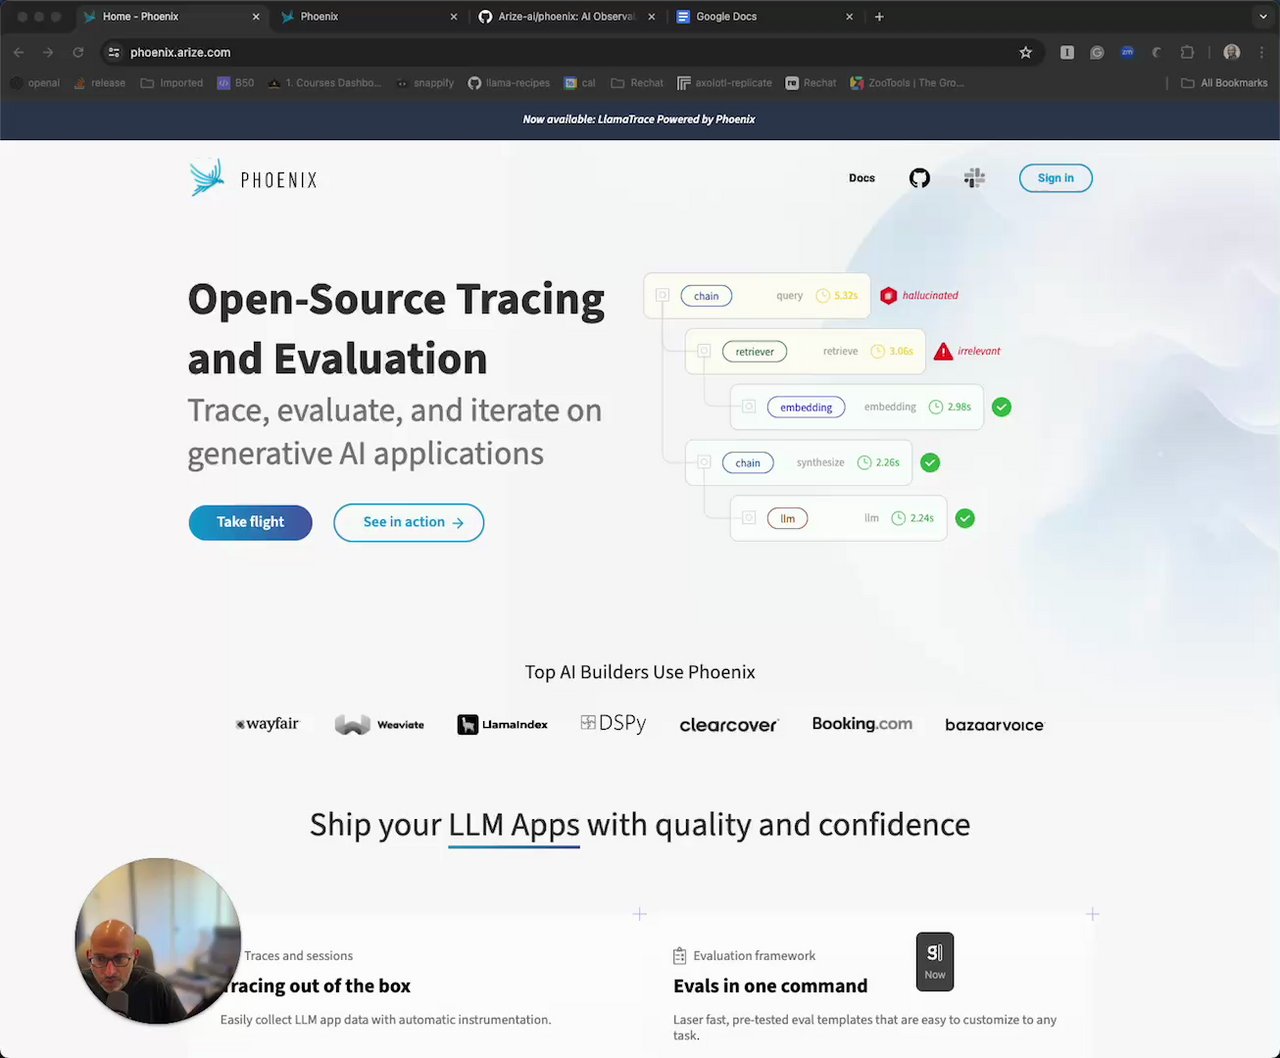Open the Docs navigation link
Viewport: 1280px width, 1058px height.
pyautogui.click(x=862, y=178)
